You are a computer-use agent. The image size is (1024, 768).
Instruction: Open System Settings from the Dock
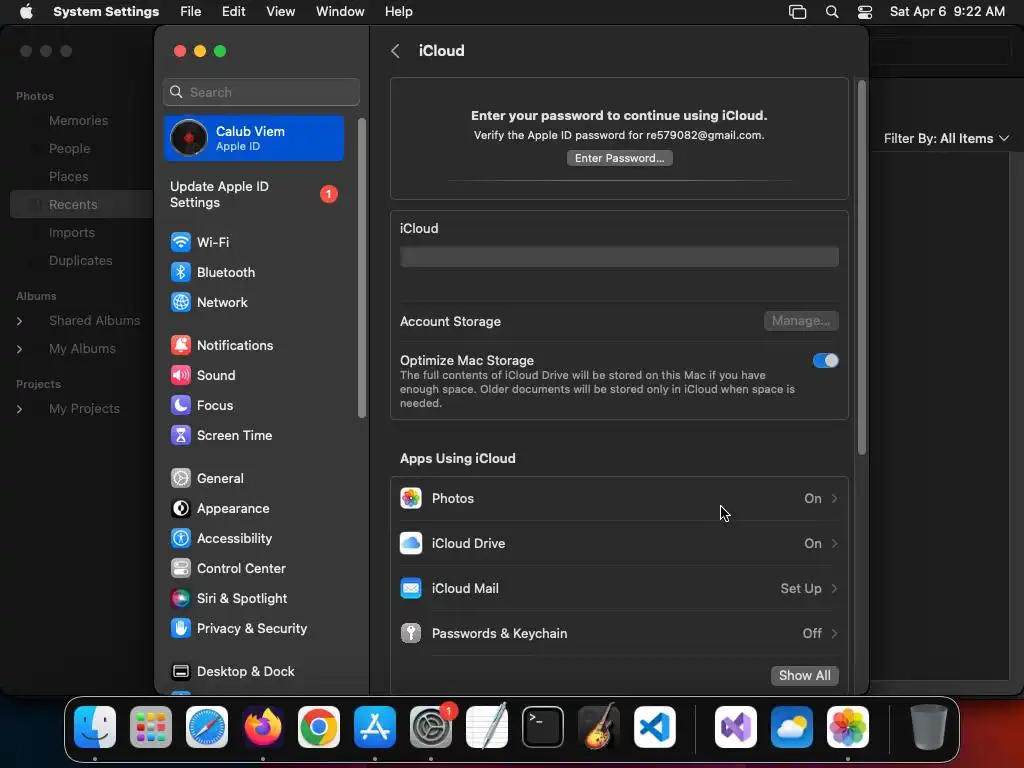431,727
